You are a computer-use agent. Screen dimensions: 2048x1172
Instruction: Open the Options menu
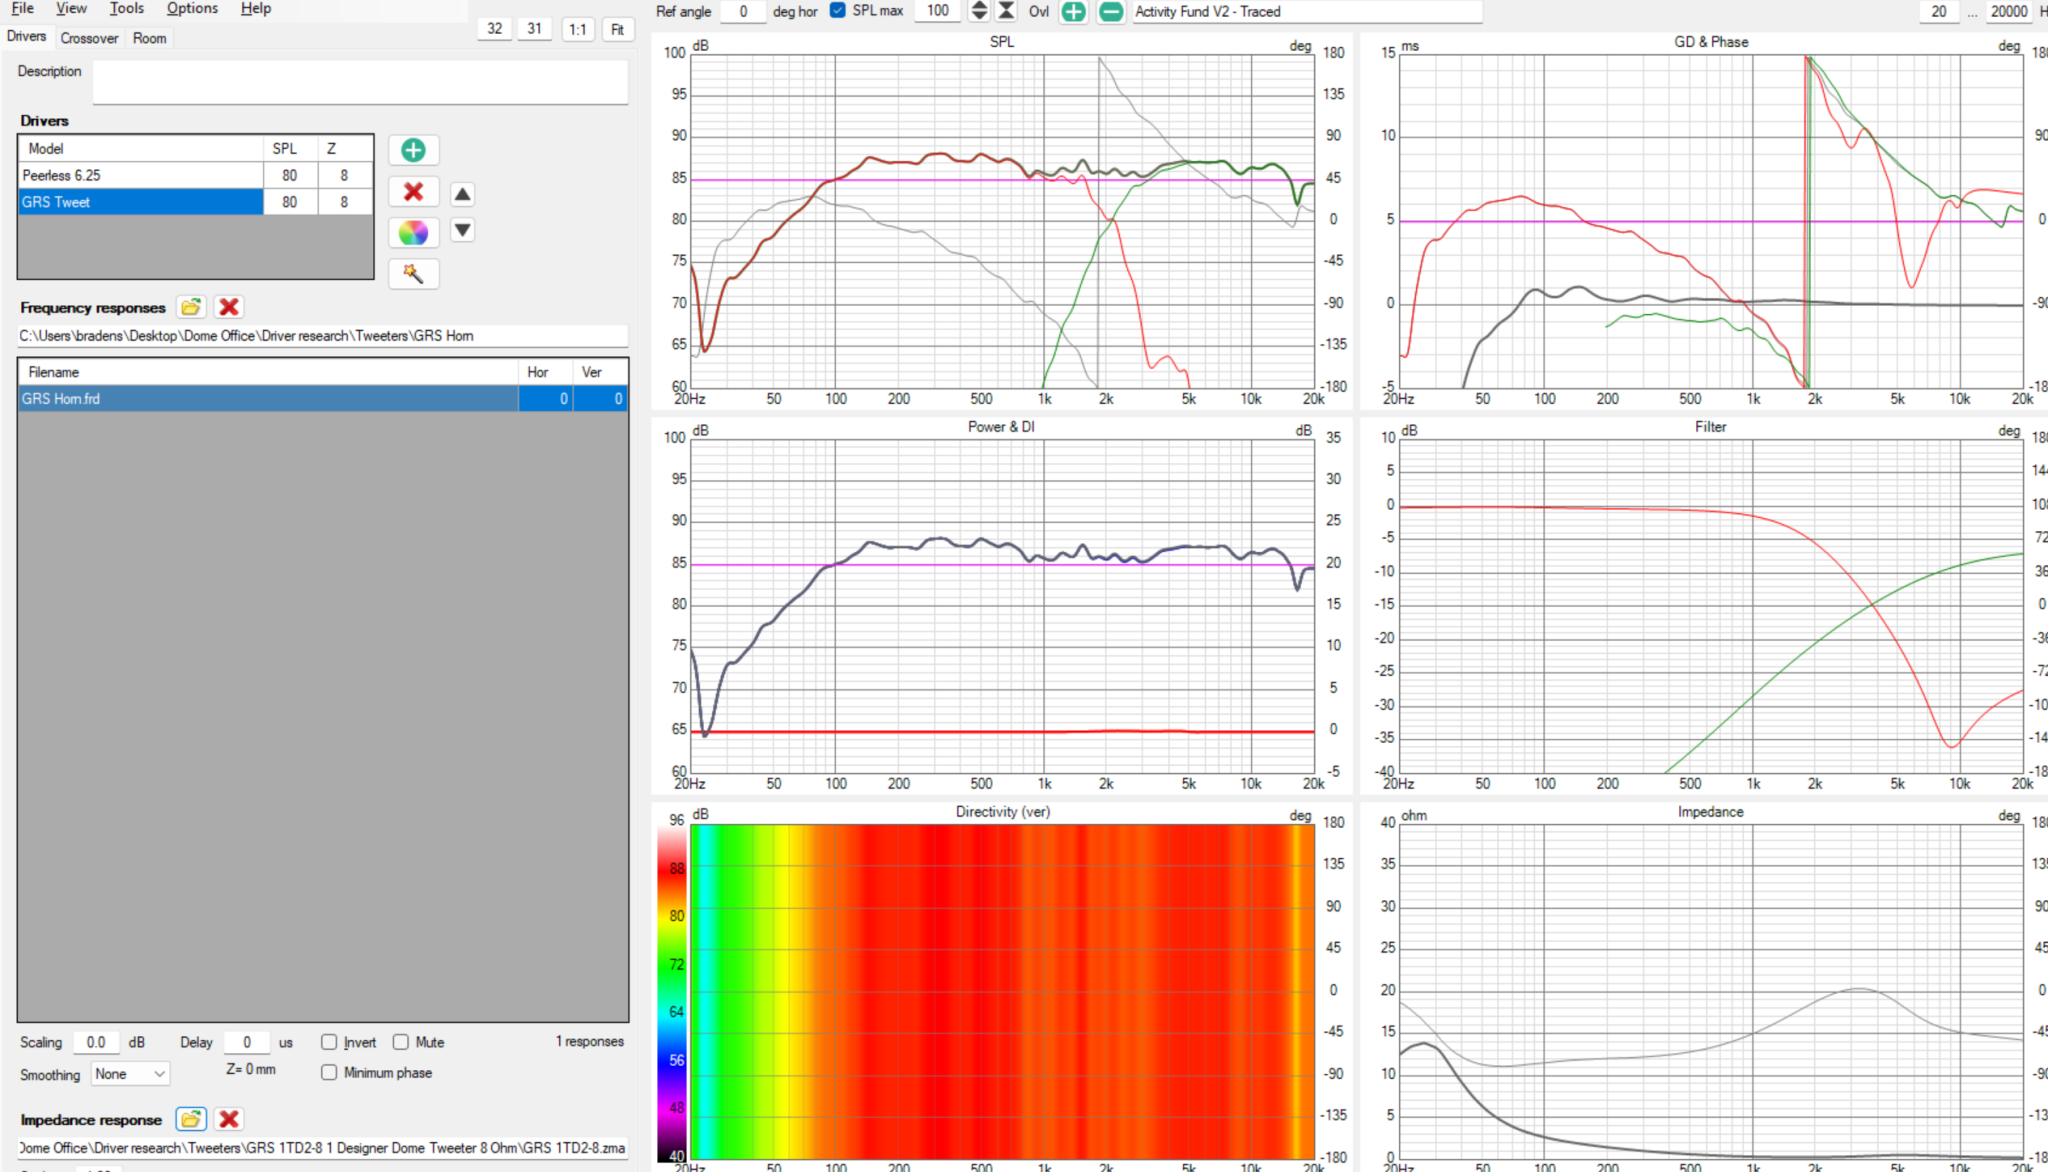click(192, 8)
